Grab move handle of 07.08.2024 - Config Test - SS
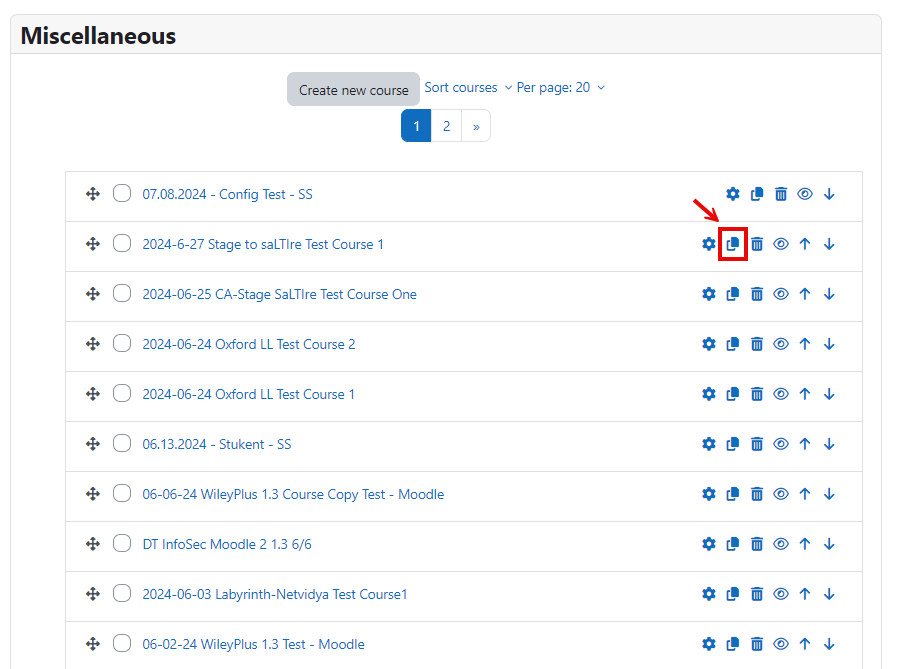The width and height of the screenshot is (923, 669). [x=92, y=194]
